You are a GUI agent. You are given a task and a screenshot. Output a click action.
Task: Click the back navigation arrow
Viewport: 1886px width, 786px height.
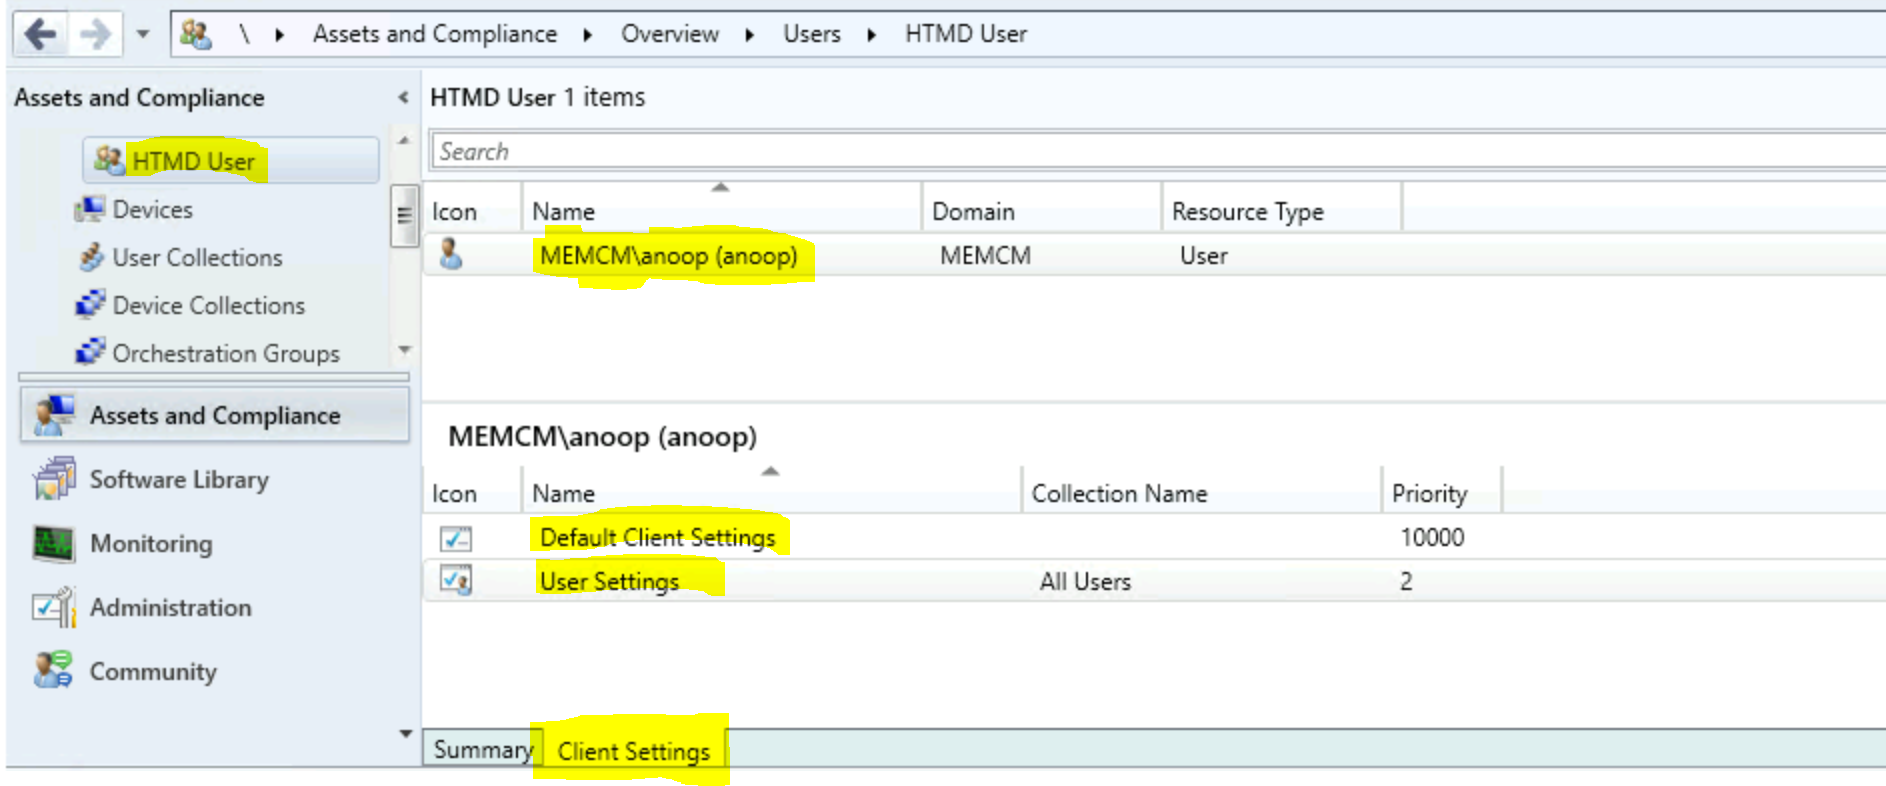coord(40,35)
